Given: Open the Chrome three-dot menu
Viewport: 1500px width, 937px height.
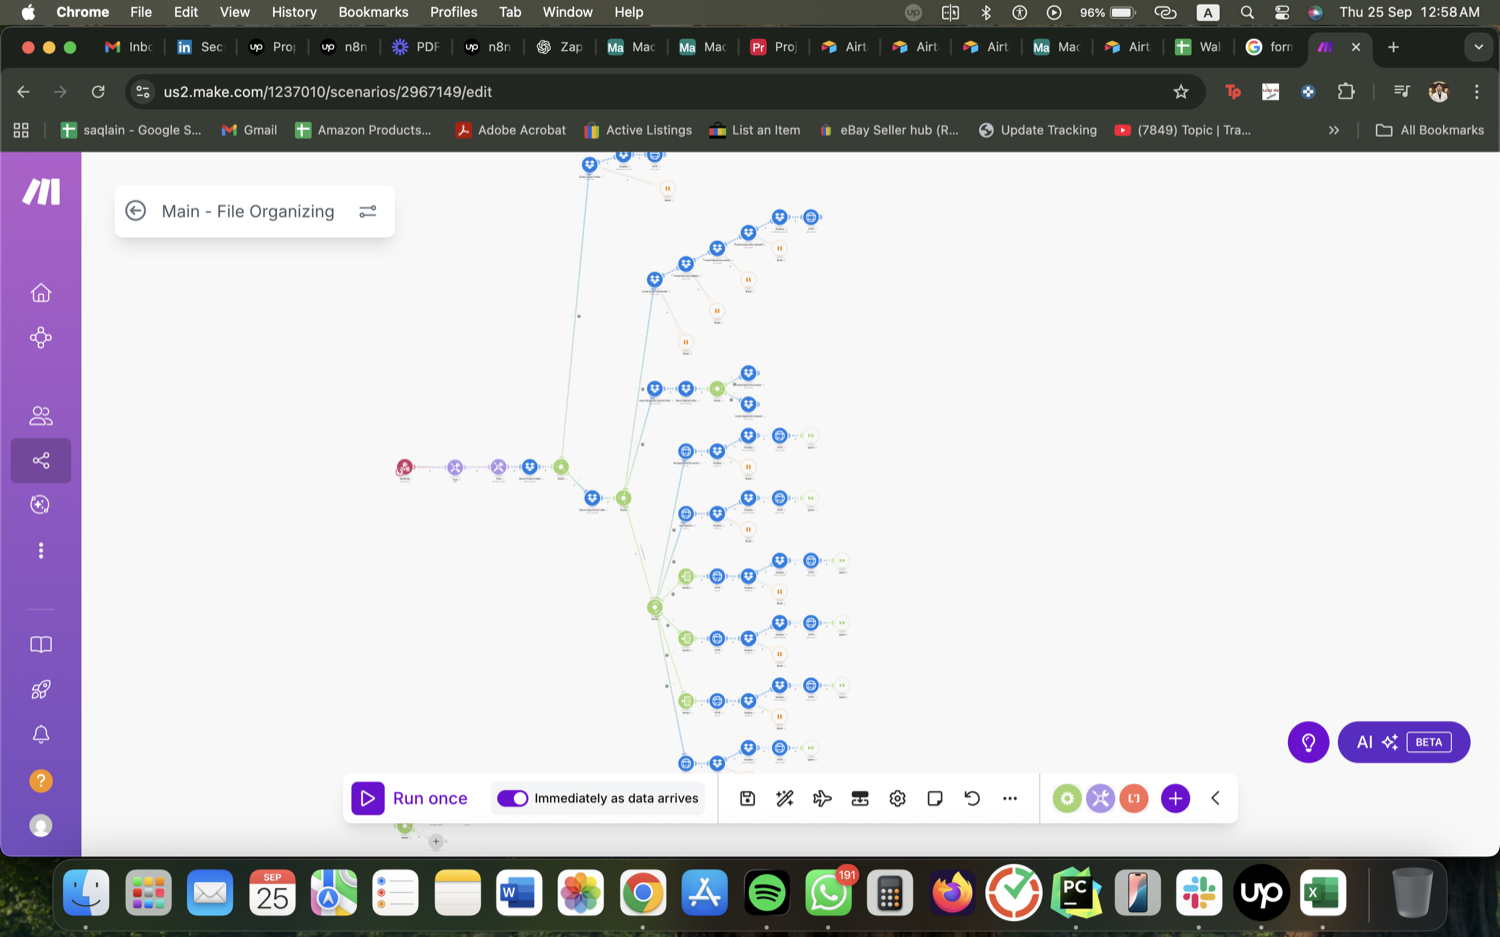Looking at the screenshot, I should click(1477, 92).
